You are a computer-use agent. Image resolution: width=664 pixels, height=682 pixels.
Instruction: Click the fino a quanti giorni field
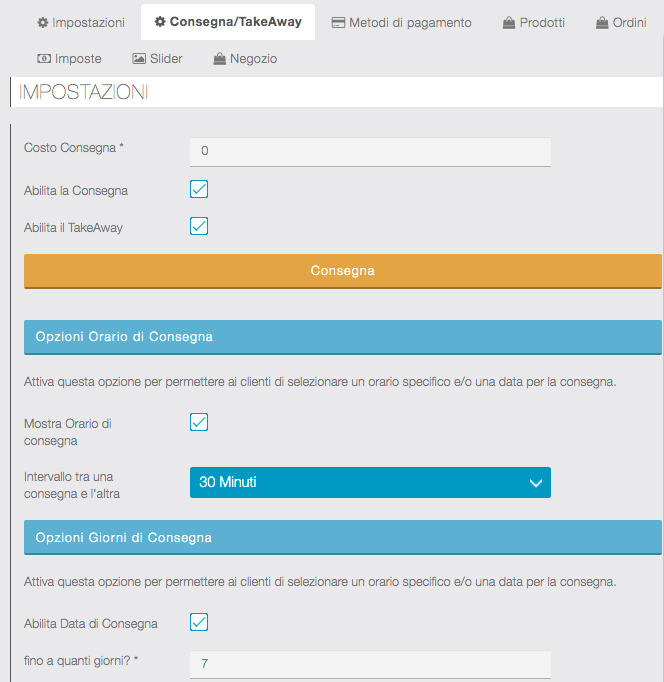[370, 664]
